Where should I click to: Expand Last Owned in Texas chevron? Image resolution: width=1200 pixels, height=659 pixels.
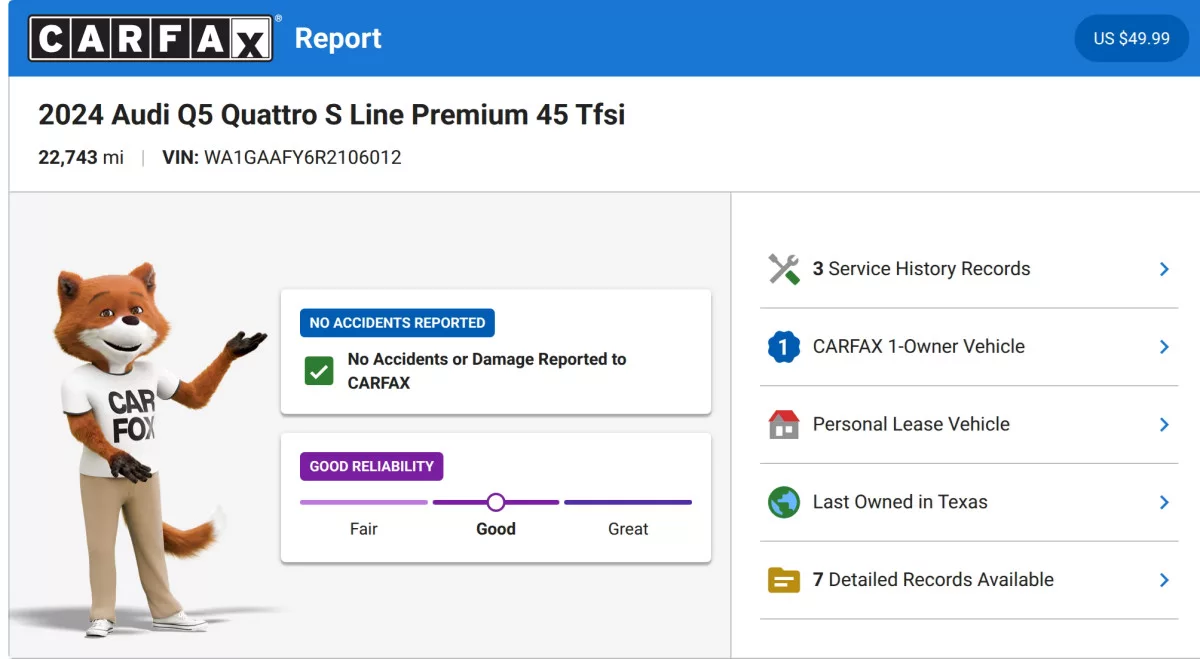tap(1164, 502)
